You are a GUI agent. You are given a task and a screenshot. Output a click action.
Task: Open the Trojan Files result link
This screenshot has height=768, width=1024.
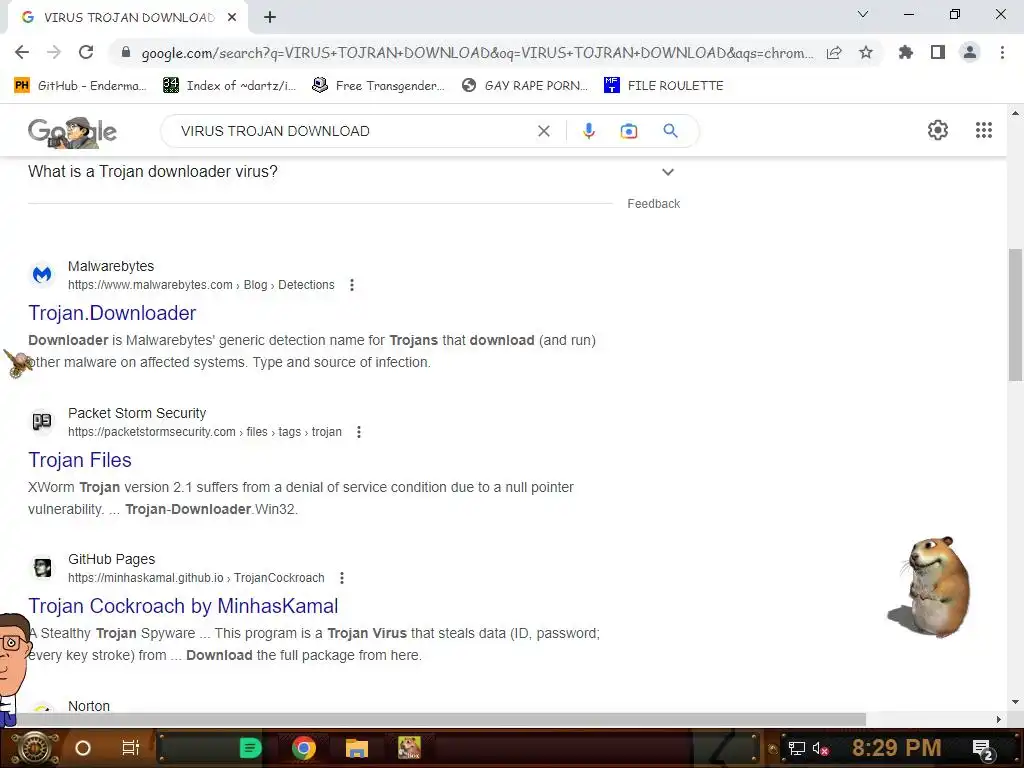(80, 460)
